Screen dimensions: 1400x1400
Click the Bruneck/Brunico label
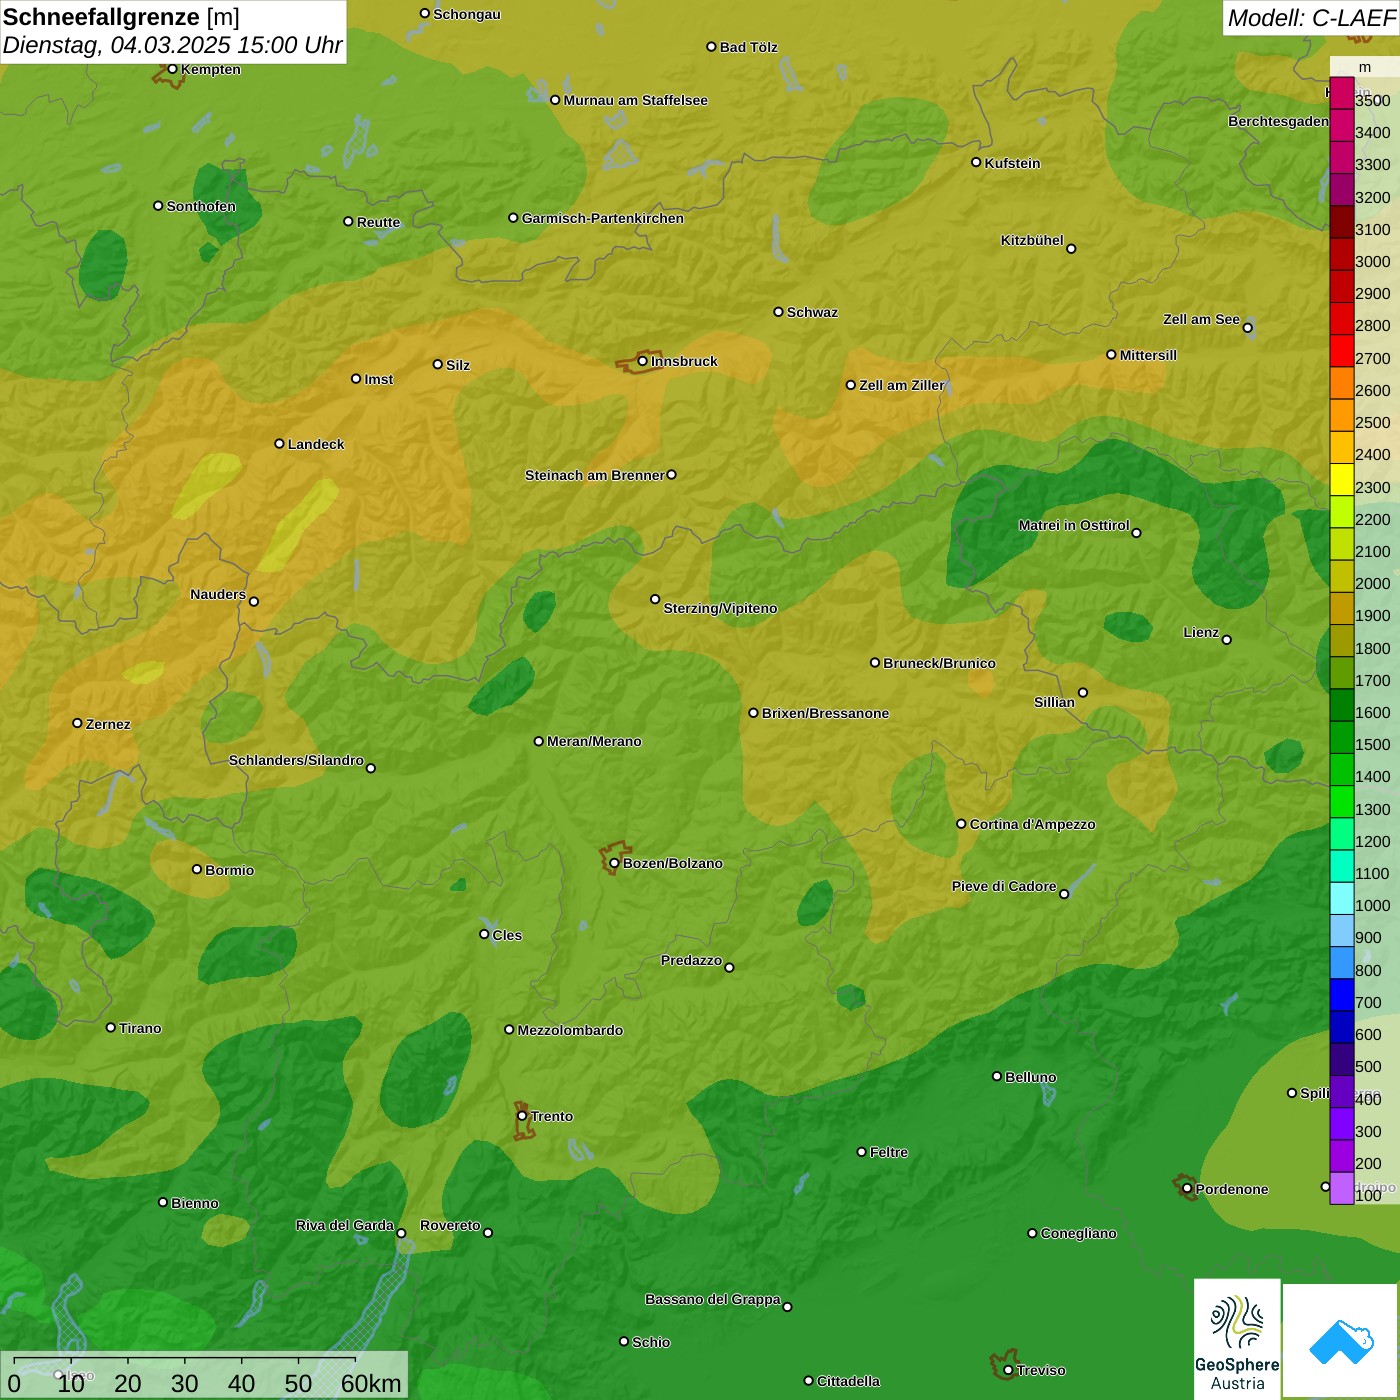click(939, 663)
